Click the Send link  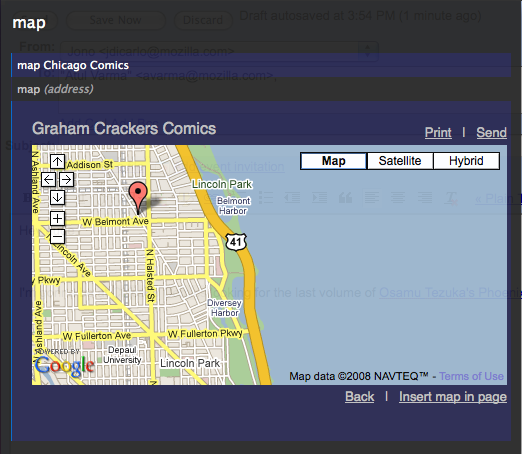pyautogui.click(x=491, y=133)
